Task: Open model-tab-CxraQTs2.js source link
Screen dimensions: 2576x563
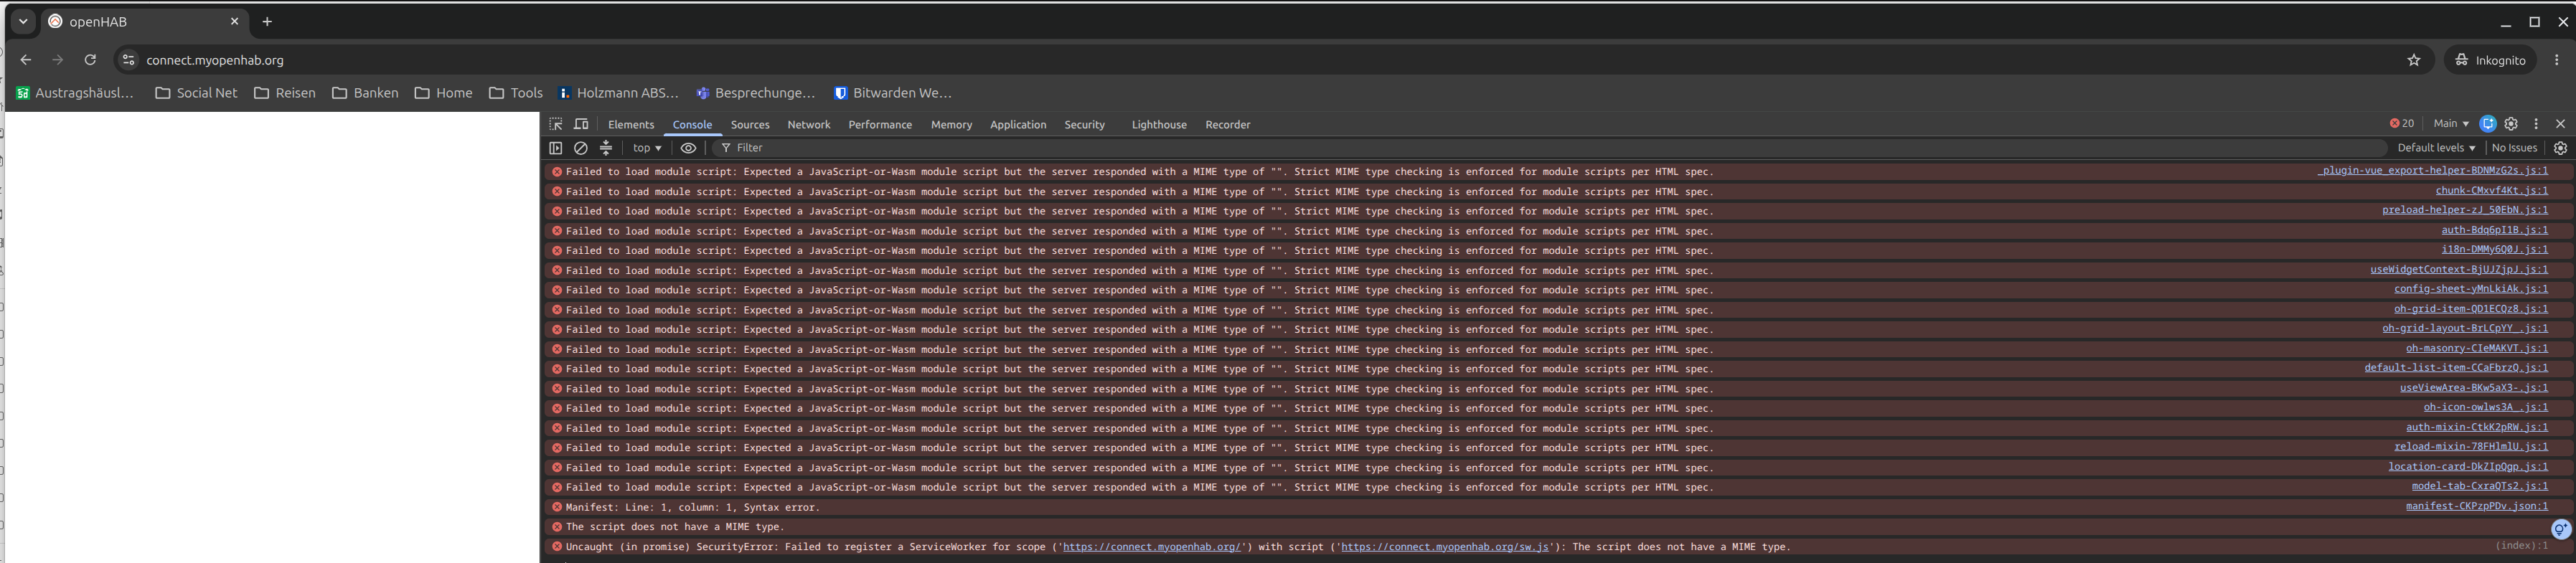Action: [x=2480, y=487]
